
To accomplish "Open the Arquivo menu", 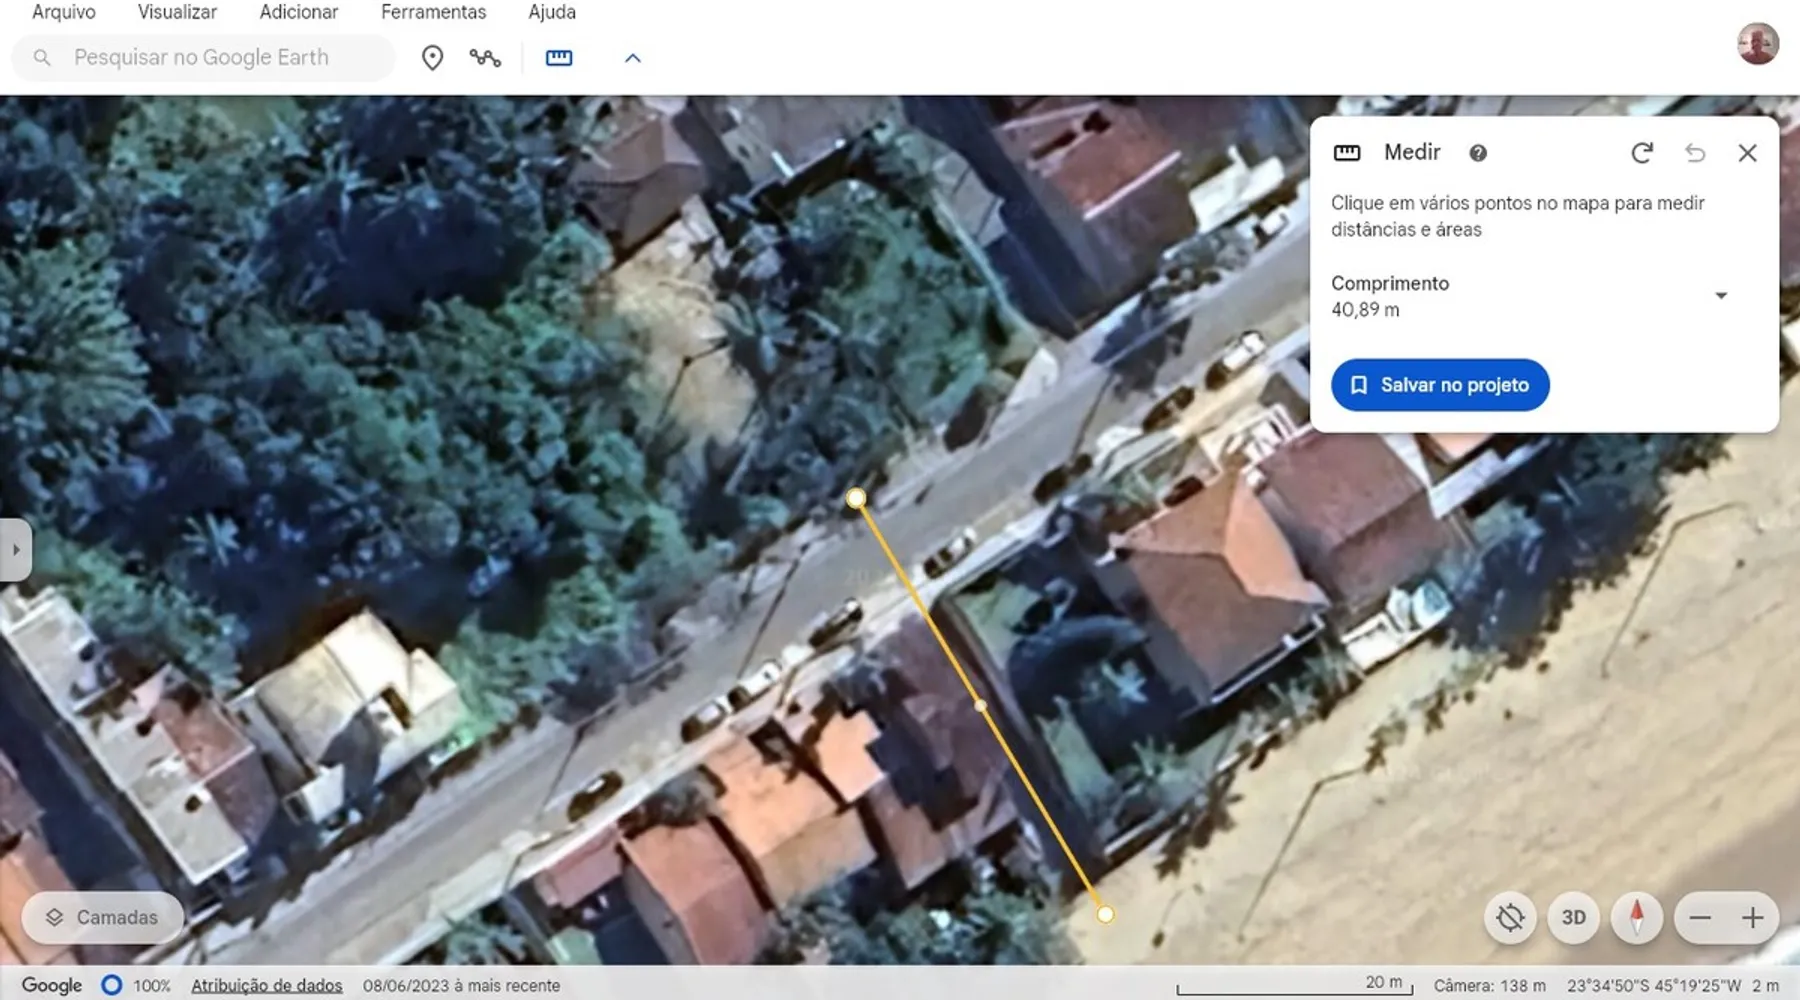I will tap(64, 12).
